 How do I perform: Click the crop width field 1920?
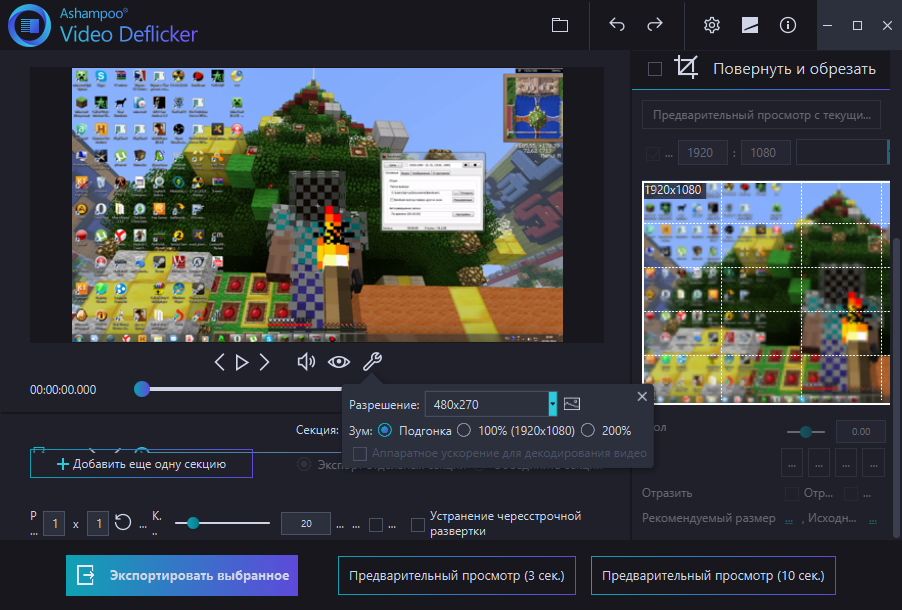click(x=700, y=152)
